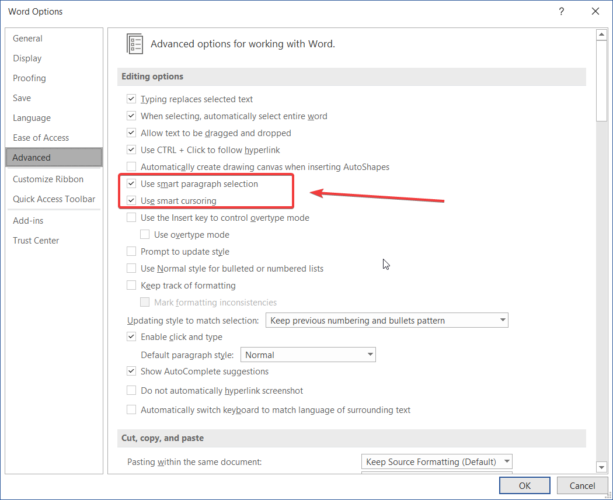Click the Advanced options list icon
Image resolution: width=613 pixels, height=500 pixels.
pos(134,43)
